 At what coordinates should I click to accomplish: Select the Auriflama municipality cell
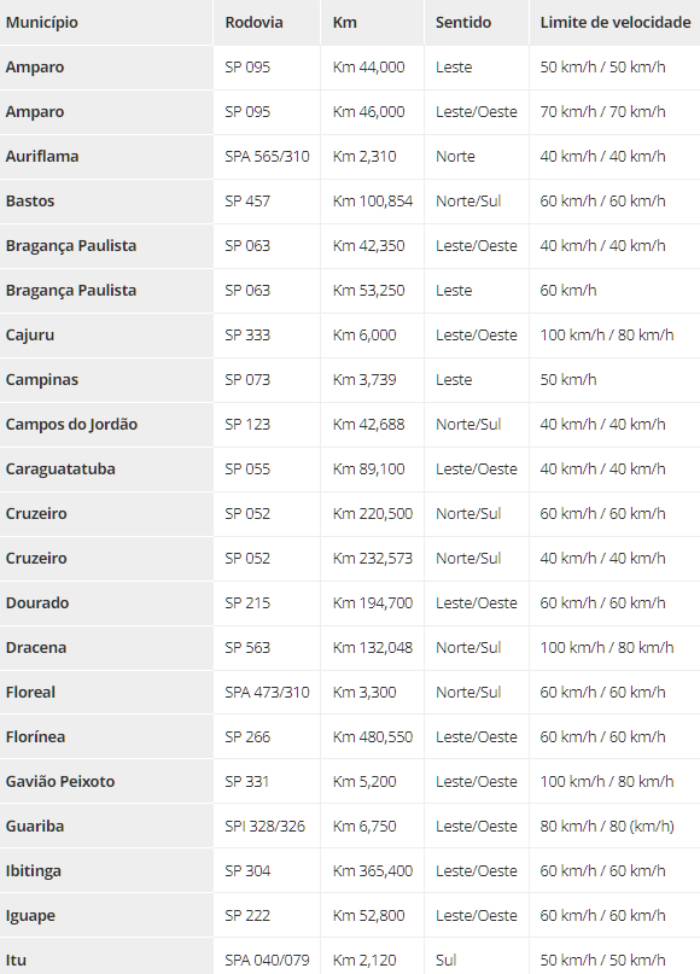click(x=42, y=156)
